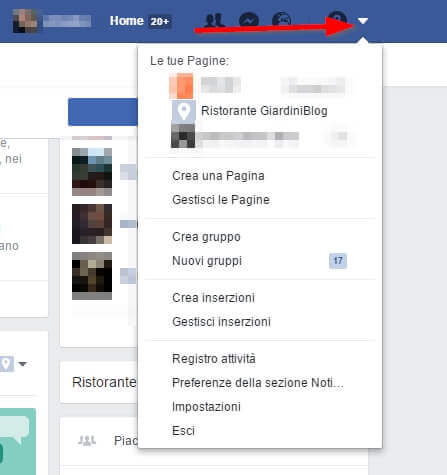
Task: Select Crea gruppo
Action: click(x=206, y=237)
